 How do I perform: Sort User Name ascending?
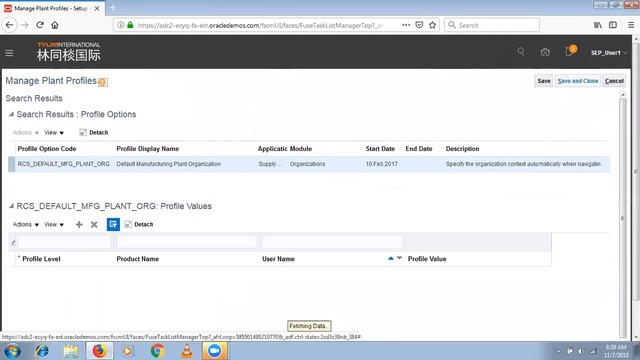[391, 258]
